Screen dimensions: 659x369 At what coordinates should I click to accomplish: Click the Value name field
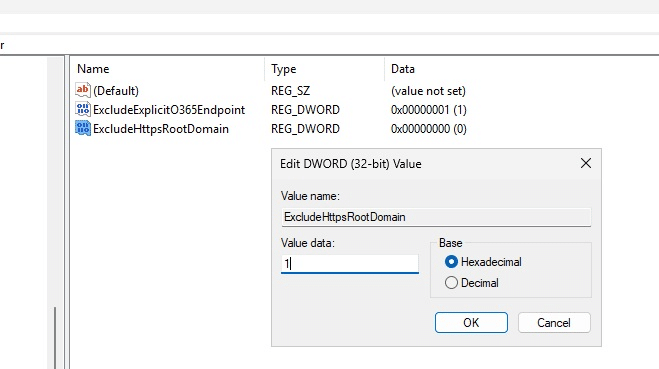pos(436,217)
